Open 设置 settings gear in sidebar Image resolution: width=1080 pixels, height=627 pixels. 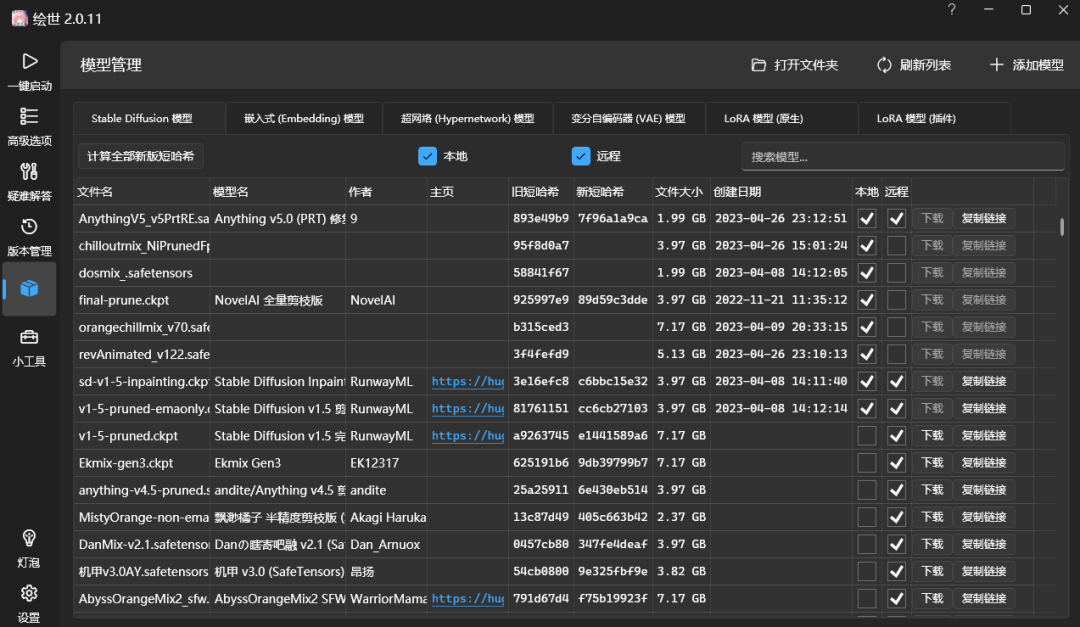29,604
